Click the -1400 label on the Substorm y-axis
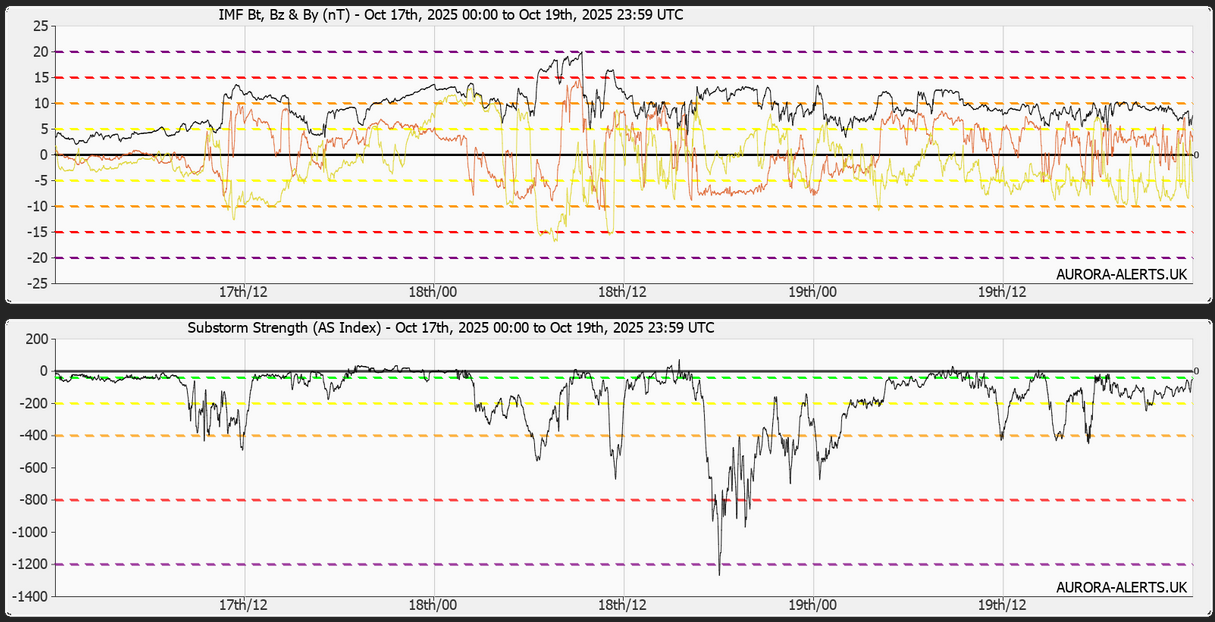 [x=30, y=597]
